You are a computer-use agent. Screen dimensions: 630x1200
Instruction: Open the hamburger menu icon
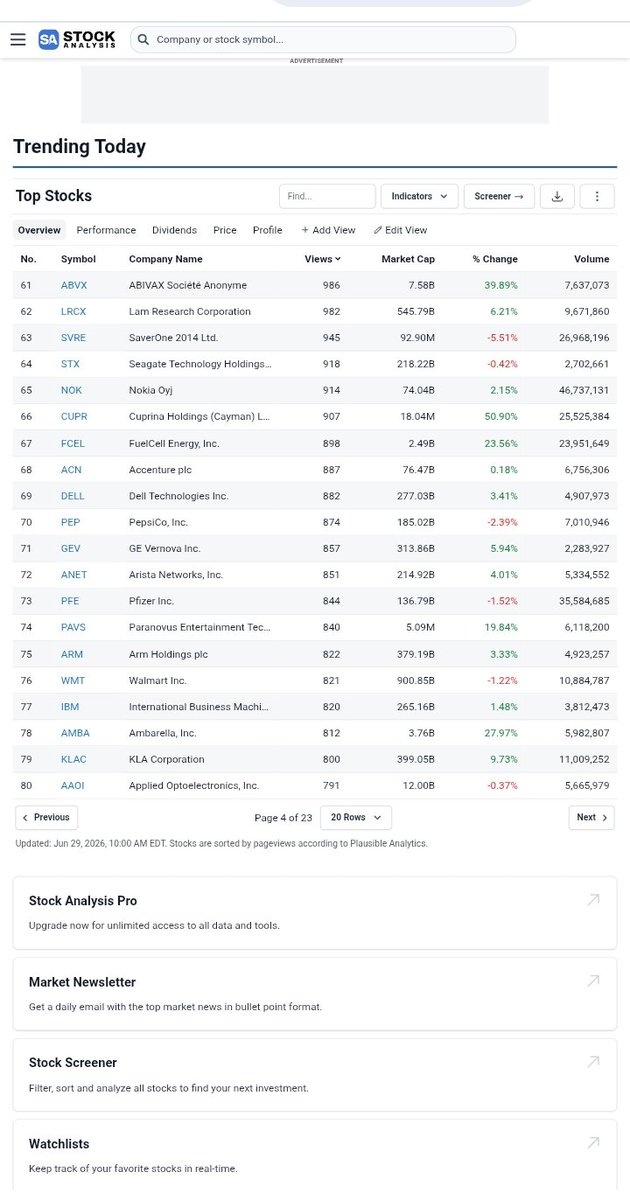[18, 39]
